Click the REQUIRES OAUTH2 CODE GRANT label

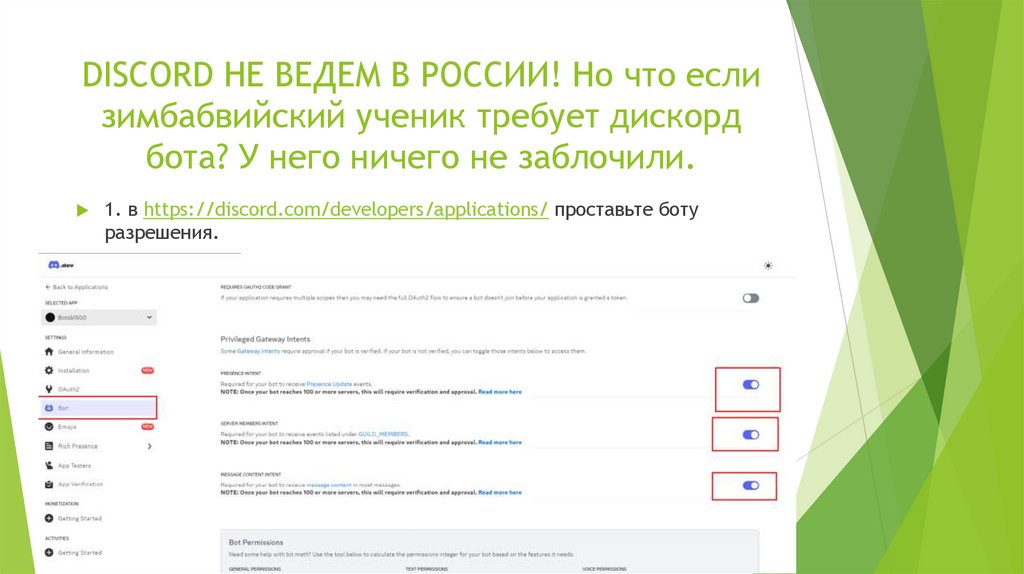[256, 287]
